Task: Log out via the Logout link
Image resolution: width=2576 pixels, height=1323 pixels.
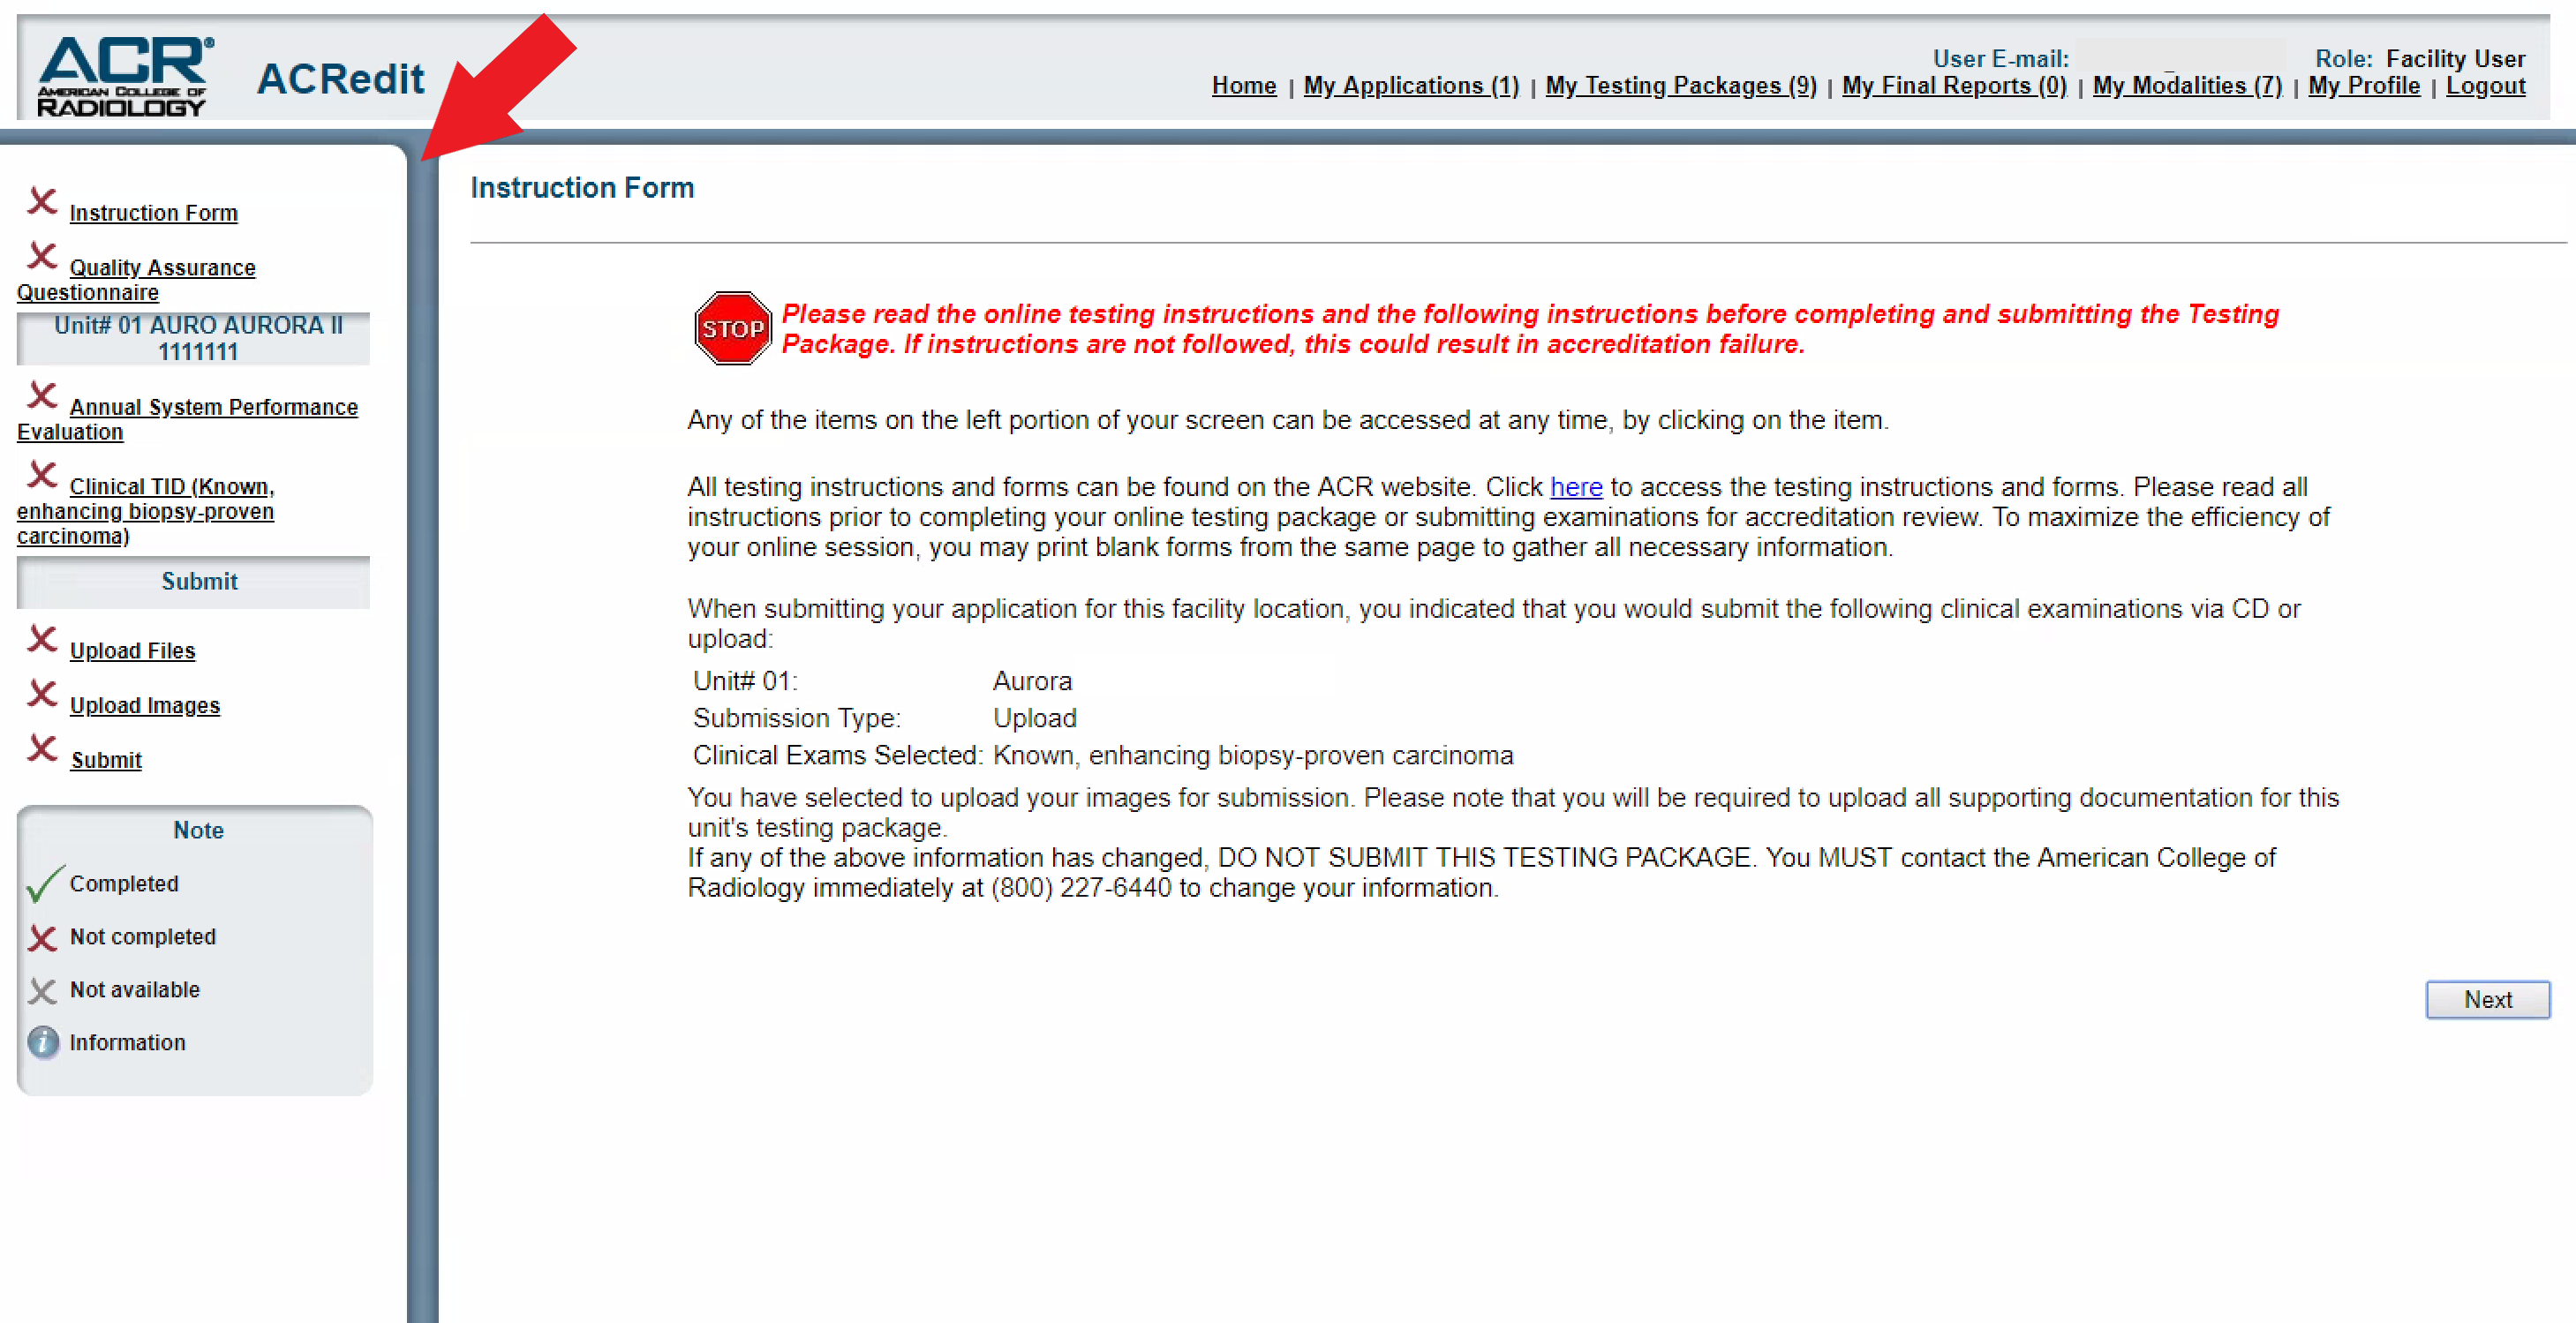Action: [2484, 86]
